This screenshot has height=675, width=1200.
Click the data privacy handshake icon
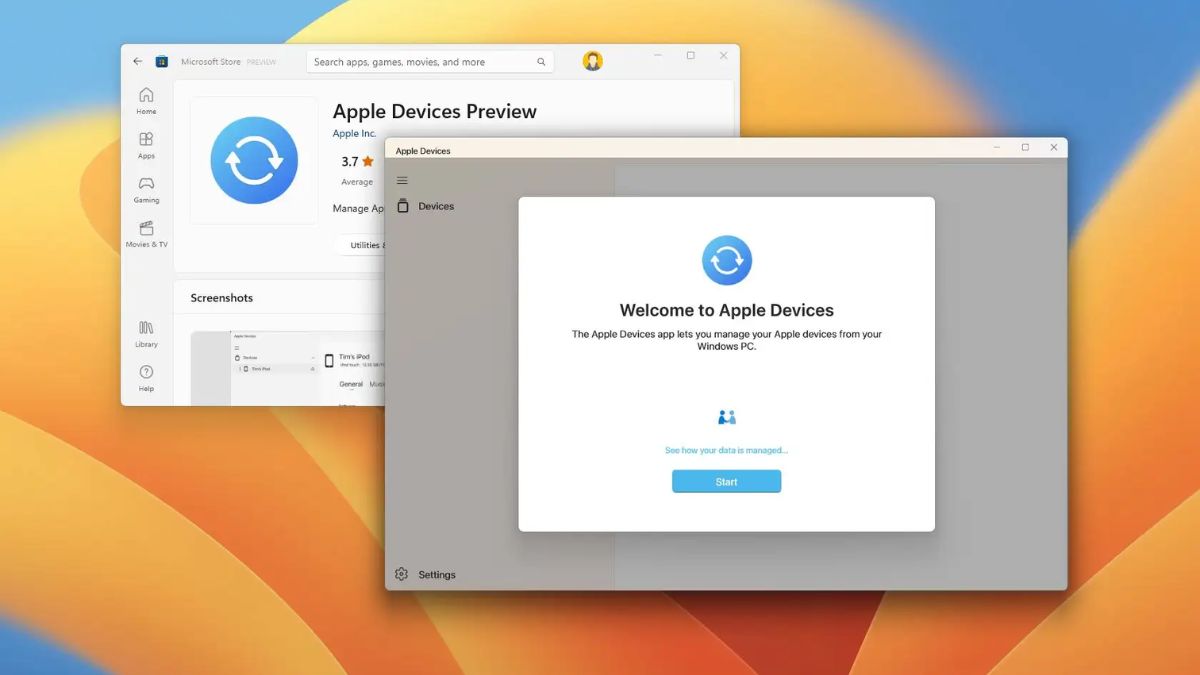pos(727,417)
